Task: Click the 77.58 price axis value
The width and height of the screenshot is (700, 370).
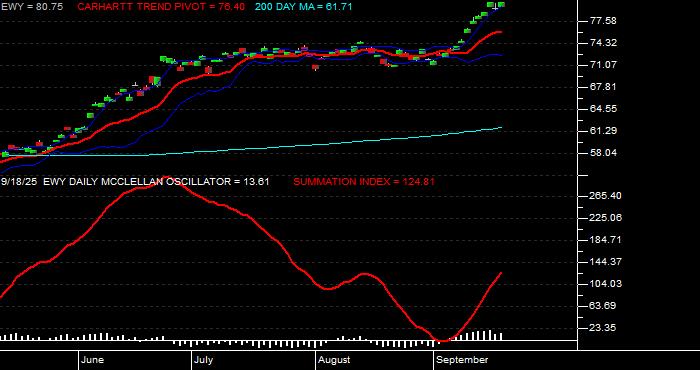Action: pos(603,21)
